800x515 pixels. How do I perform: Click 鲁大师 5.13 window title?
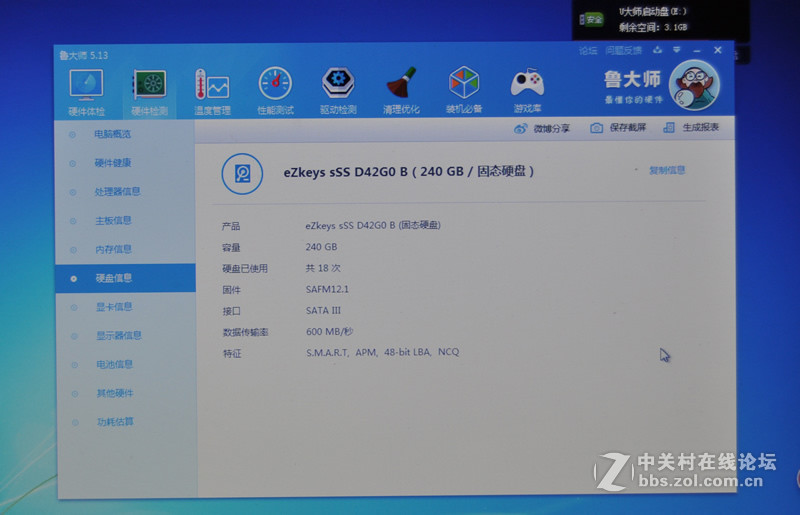[x=84, y=55]
